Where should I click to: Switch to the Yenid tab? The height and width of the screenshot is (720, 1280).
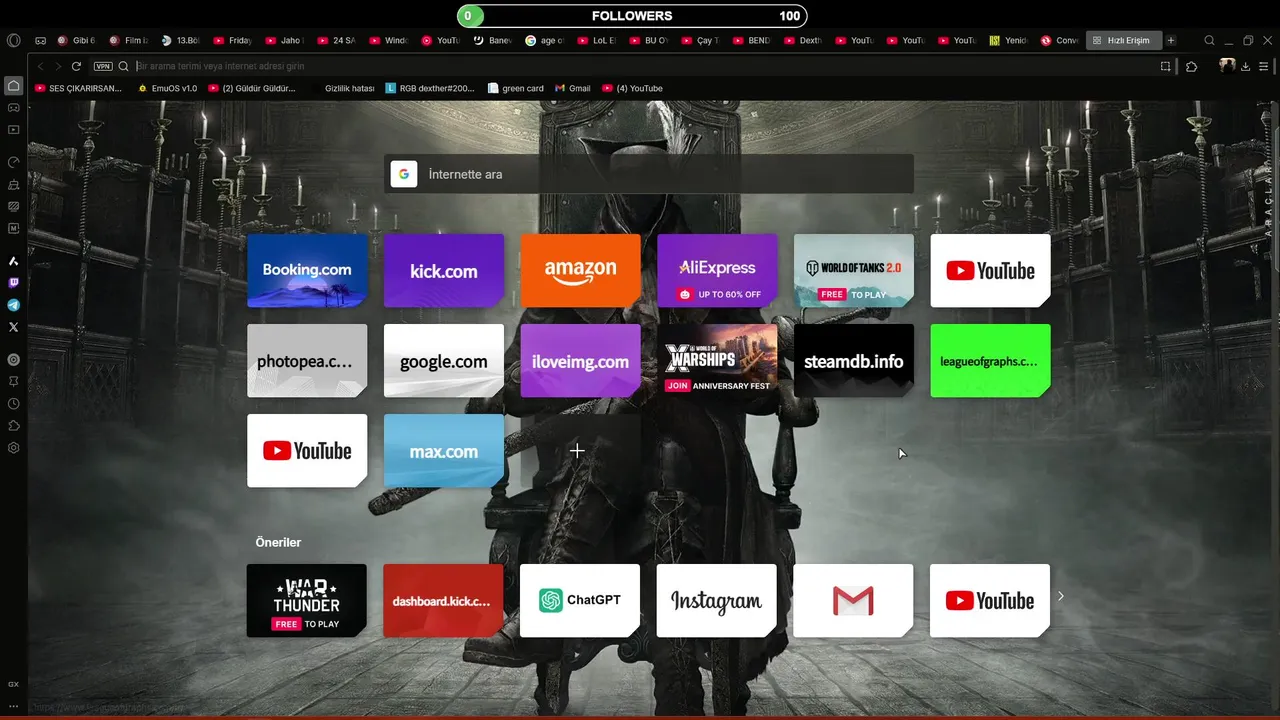(1008, 41)
